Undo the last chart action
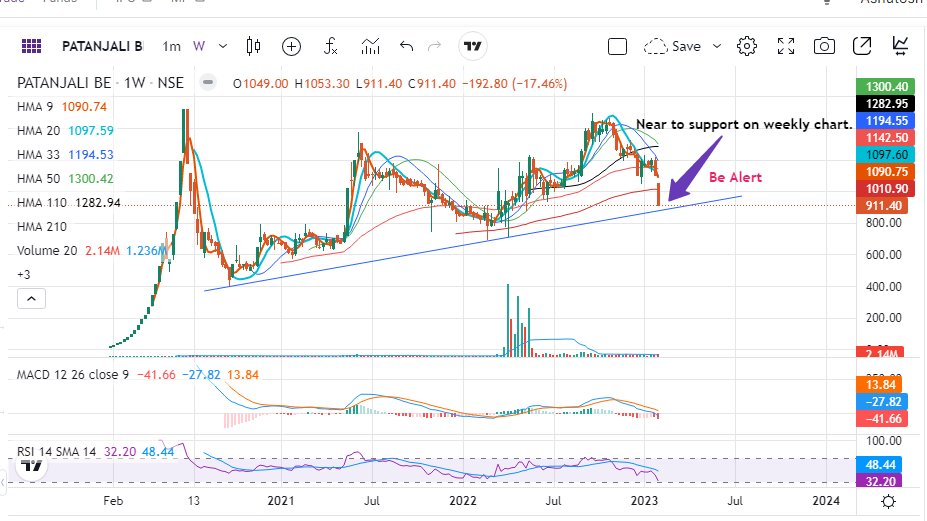 click(x=406, y=46)
